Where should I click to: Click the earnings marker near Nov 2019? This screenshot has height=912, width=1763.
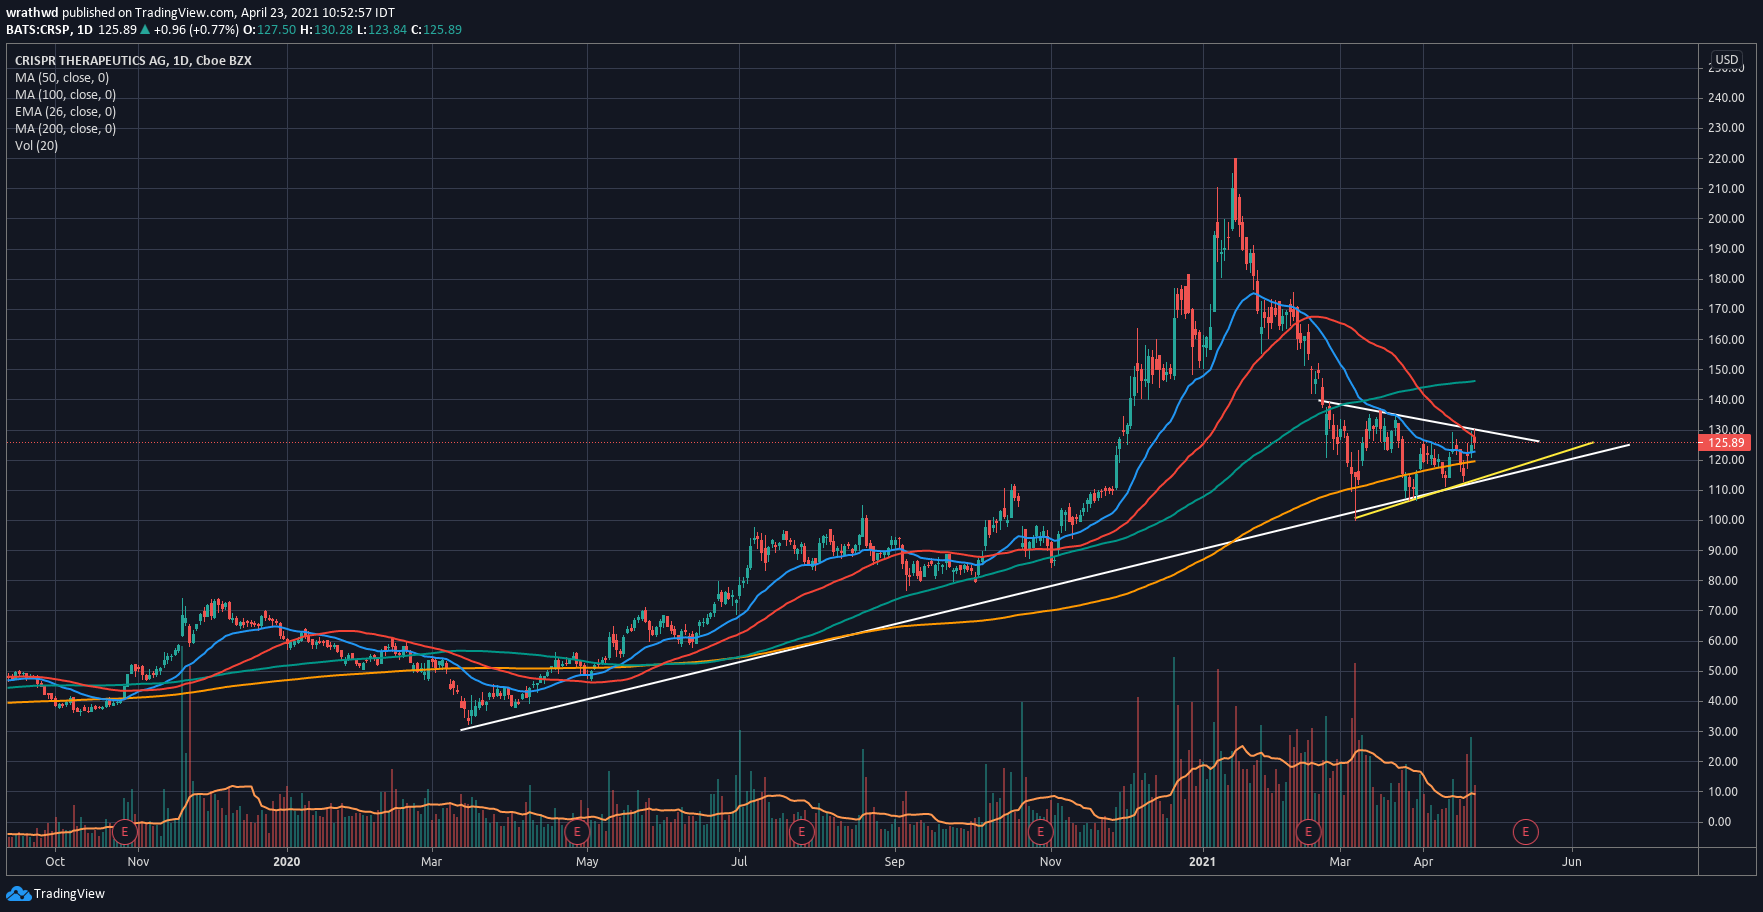[124, 831]
